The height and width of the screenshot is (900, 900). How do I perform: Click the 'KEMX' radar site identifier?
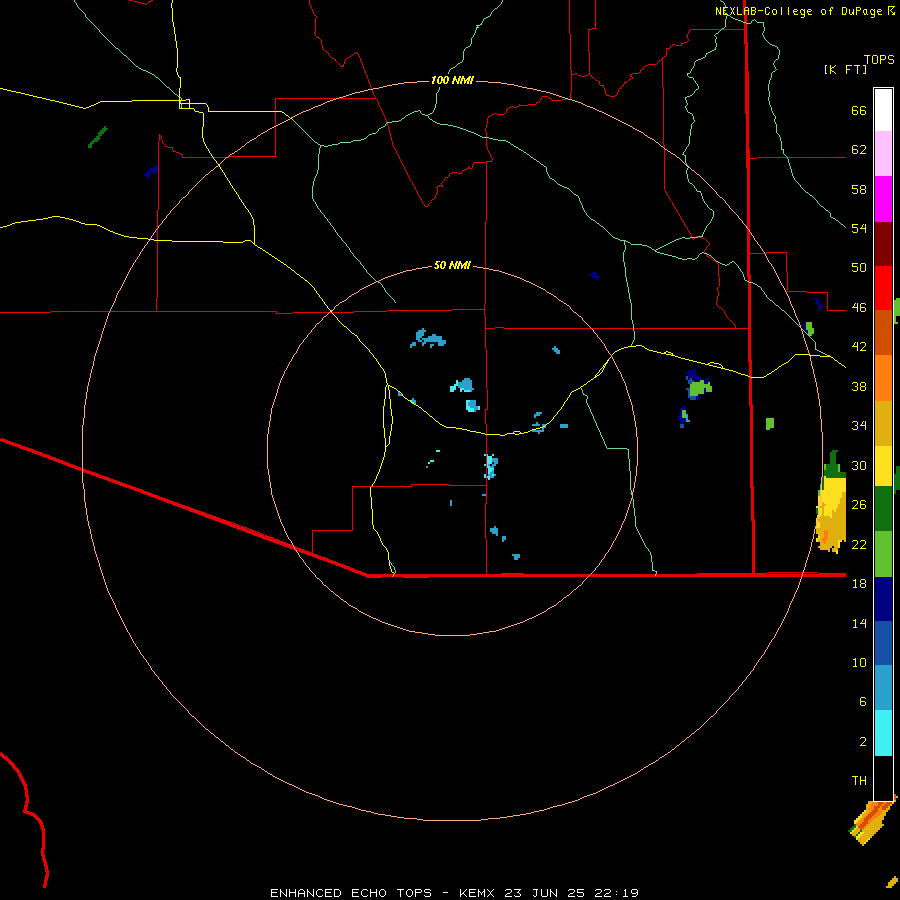click(x=476, y=893)
